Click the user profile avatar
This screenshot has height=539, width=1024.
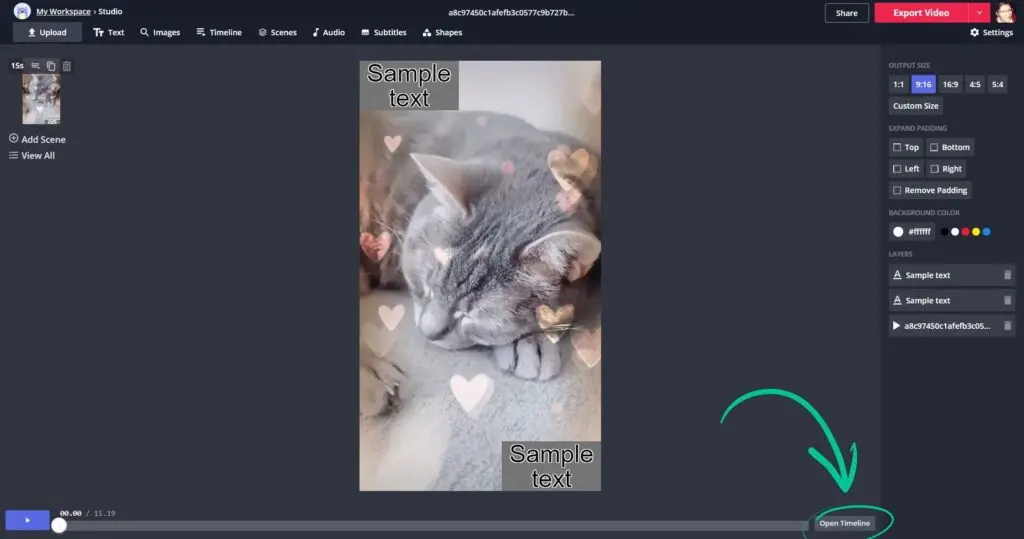(x=1004, y=13)
